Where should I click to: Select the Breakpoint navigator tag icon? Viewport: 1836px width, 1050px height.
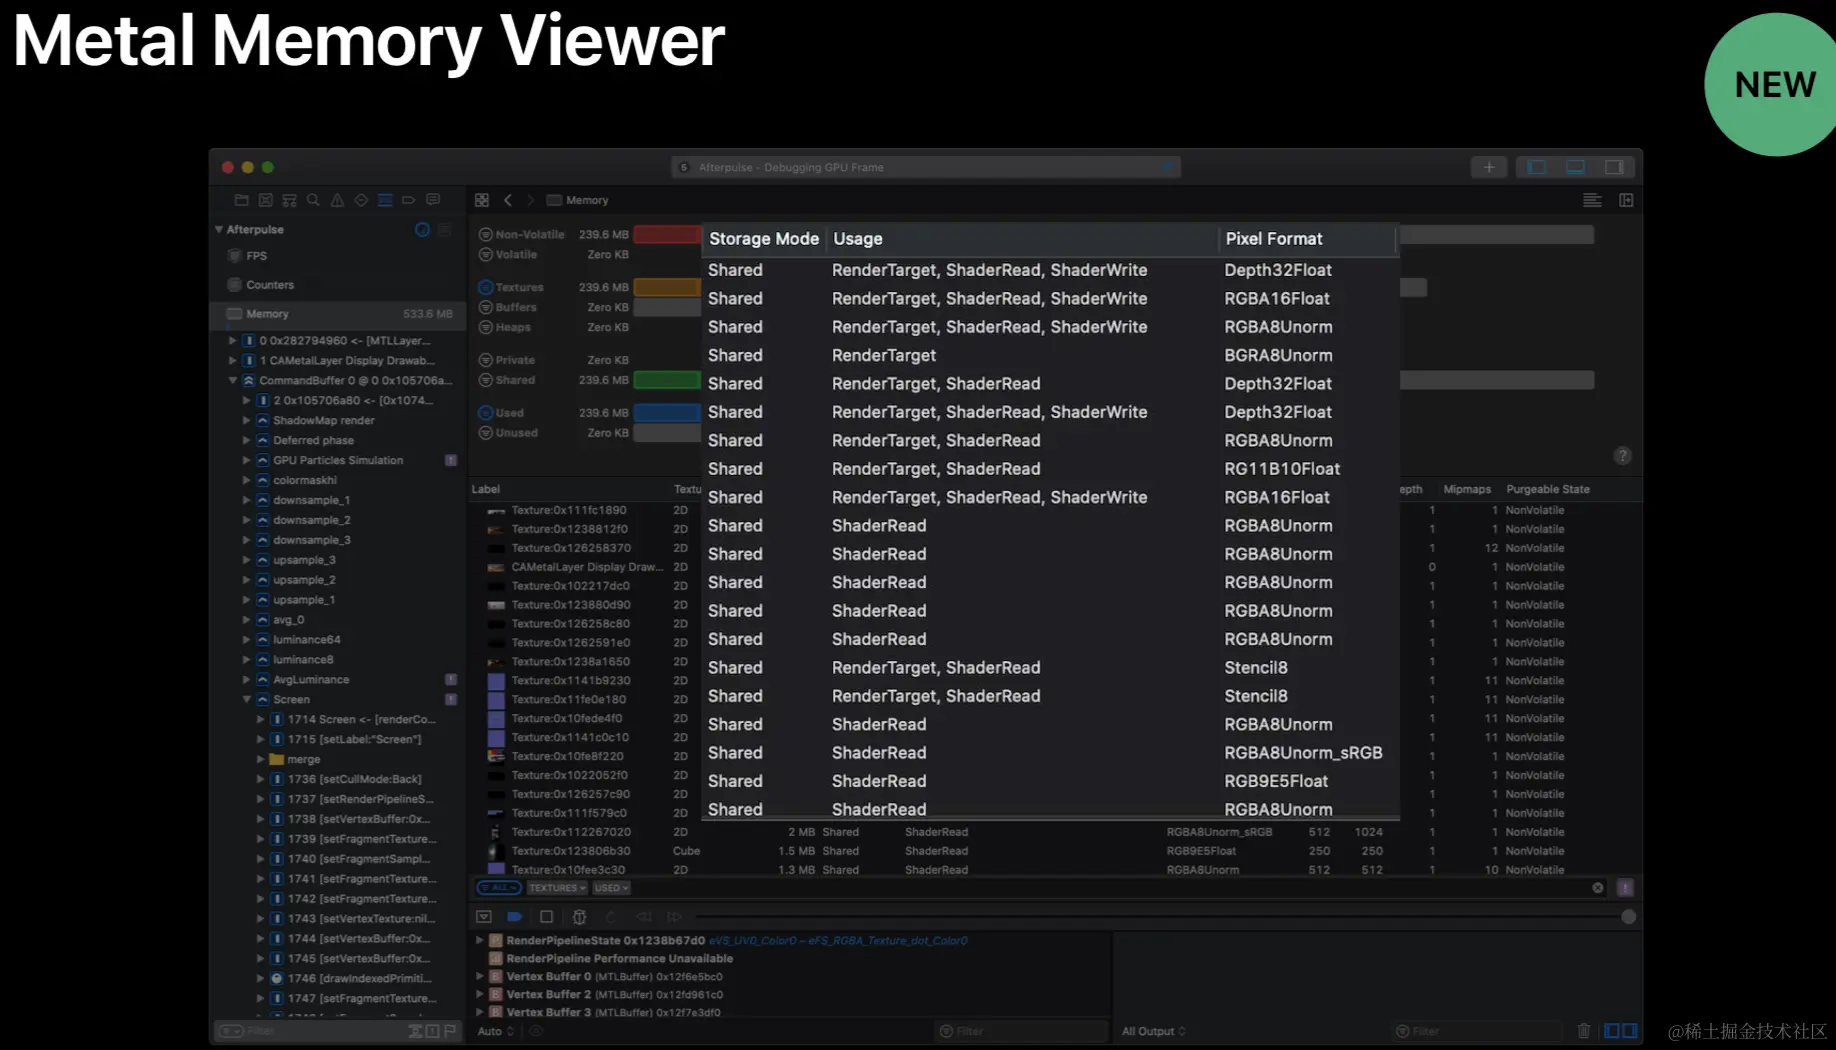pos(408,200)
